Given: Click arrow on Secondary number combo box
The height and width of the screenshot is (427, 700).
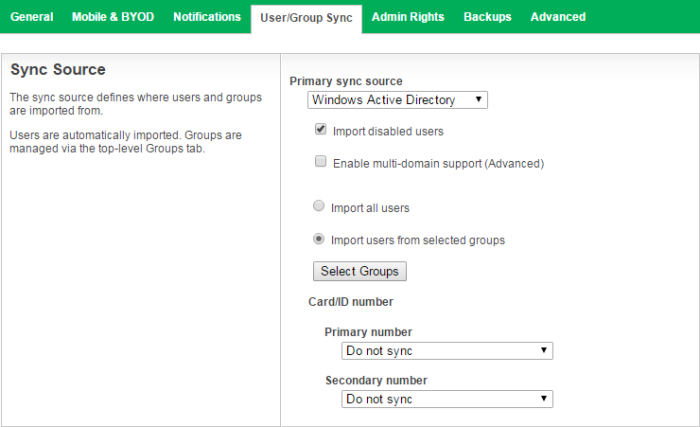Looking at the screenshot, I should click(x=544, y=398).
